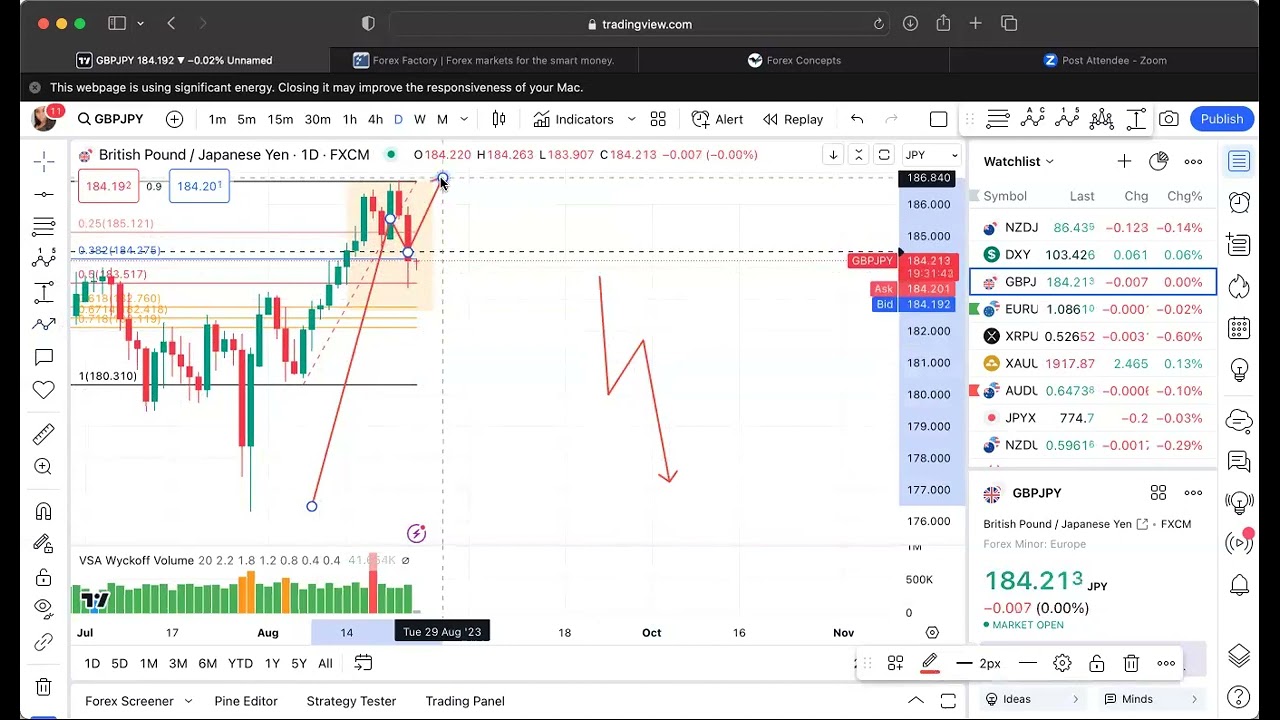Viewport: 1280px width, 720px height.
Task: Open the chart style candles menu
Action: [499, 119]
